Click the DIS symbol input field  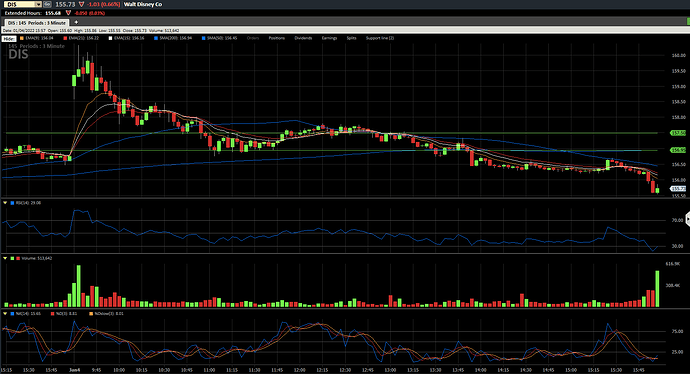[19, 4]
